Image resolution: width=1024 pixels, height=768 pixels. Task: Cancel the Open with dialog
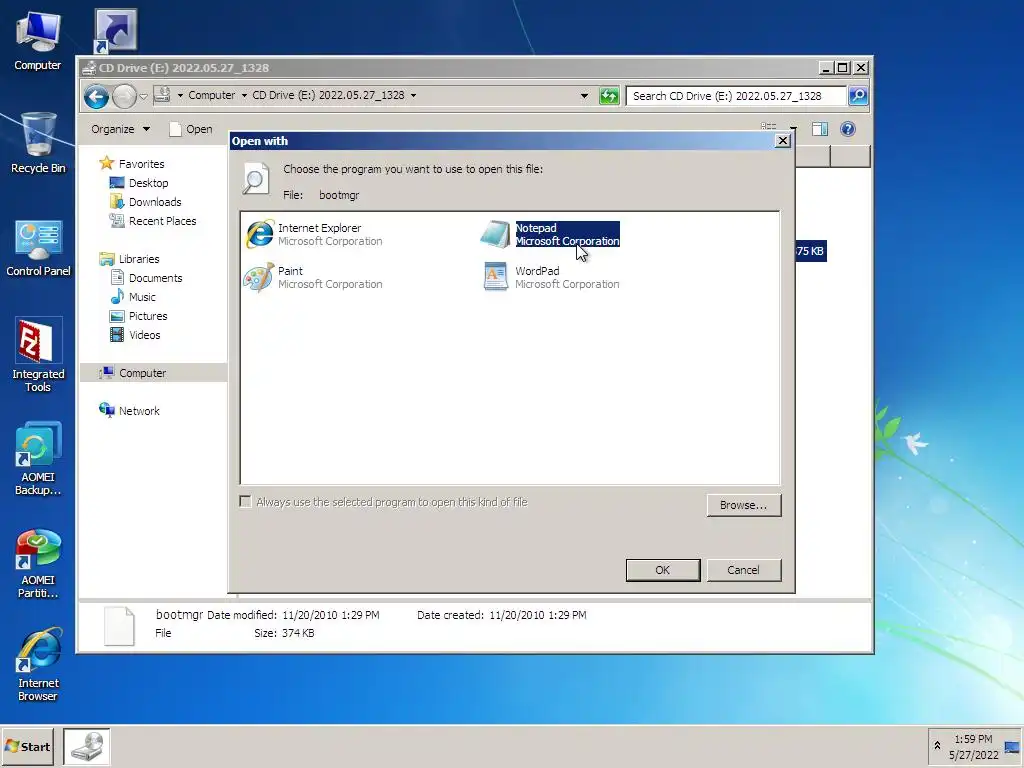[743, 570]
